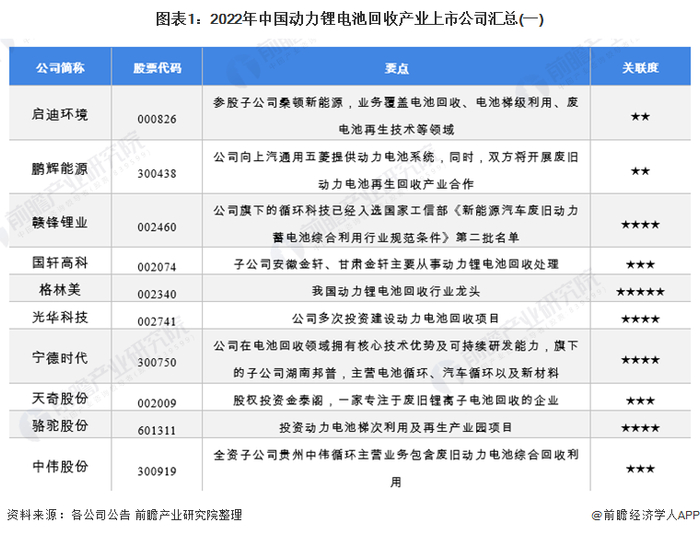Click the company name 骆驼股份
The image size is (700, 534).
pos(60,426)
